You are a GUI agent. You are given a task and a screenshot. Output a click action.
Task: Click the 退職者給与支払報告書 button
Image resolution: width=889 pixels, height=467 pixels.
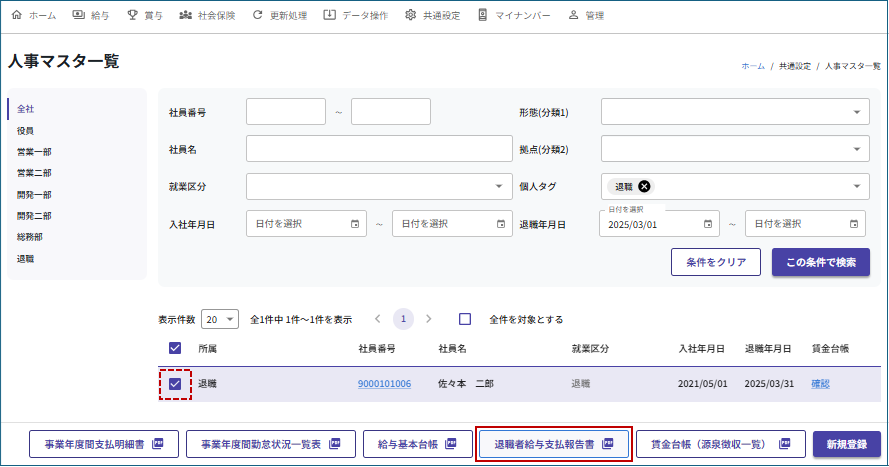pyautogui.click(x=553, y=443)
